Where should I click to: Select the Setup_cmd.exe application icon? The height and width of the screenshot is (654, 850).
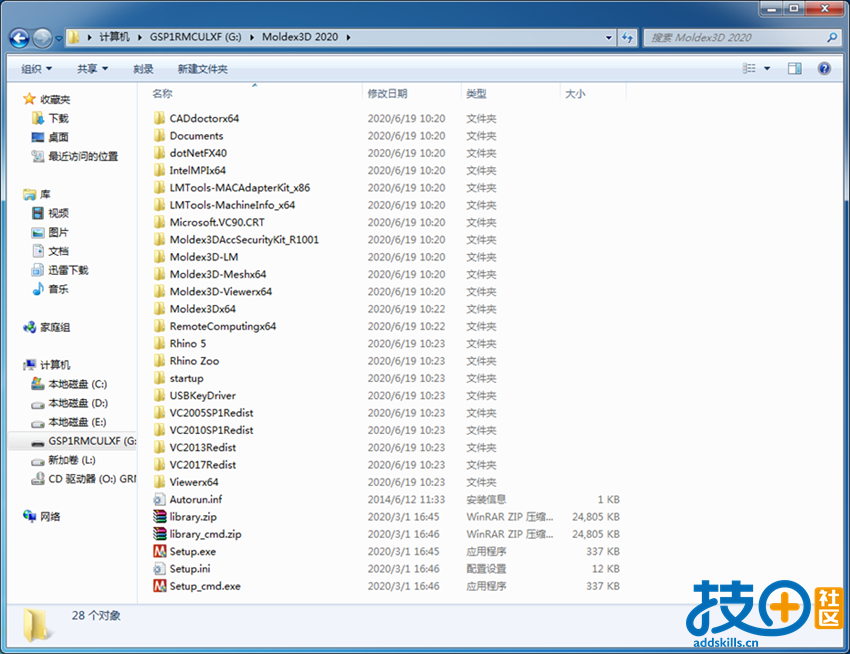(x=159, y=586)
